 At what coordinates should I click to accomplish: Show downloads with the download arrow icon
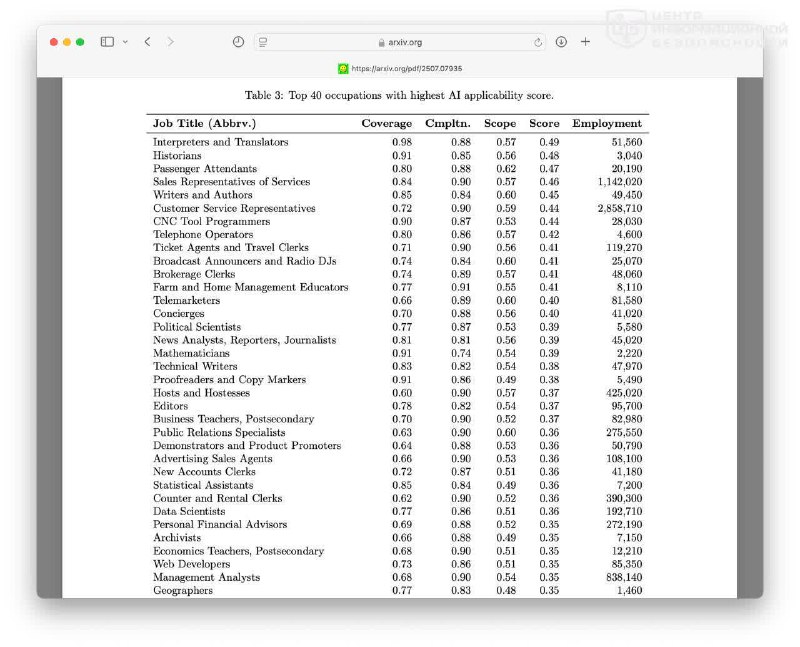pos(561,42)
